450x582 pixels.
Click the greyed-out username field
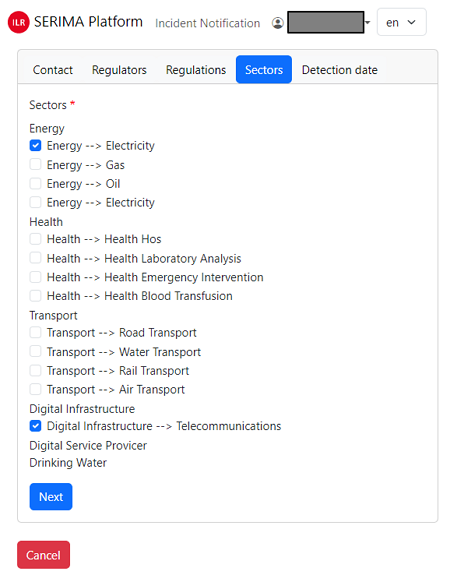326,22
